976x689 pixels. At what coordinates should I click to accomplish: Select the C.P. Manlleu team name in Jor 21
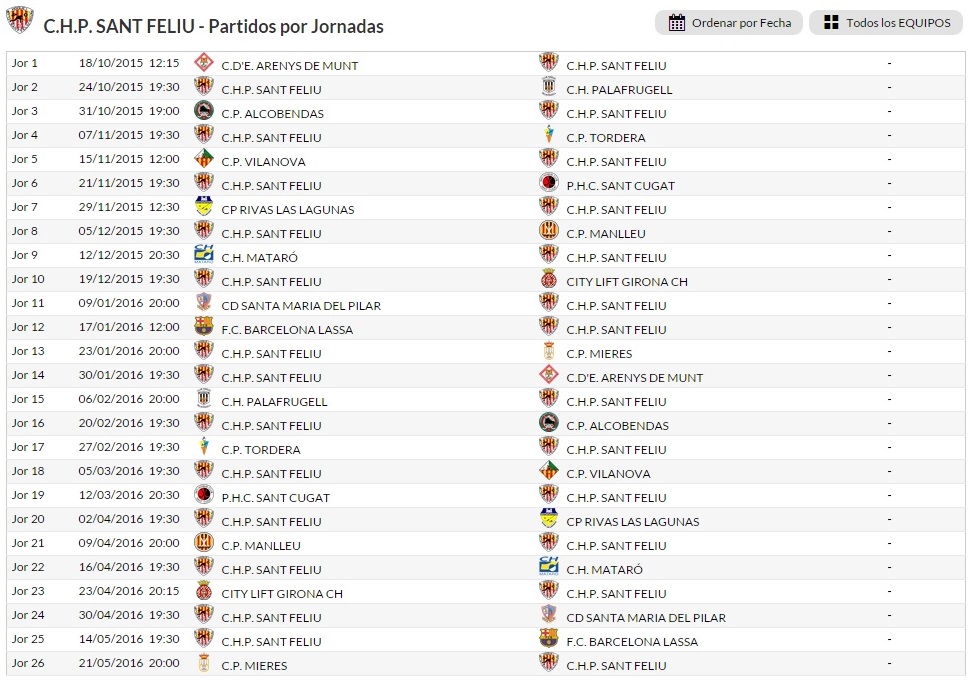[x=260, y=546]
